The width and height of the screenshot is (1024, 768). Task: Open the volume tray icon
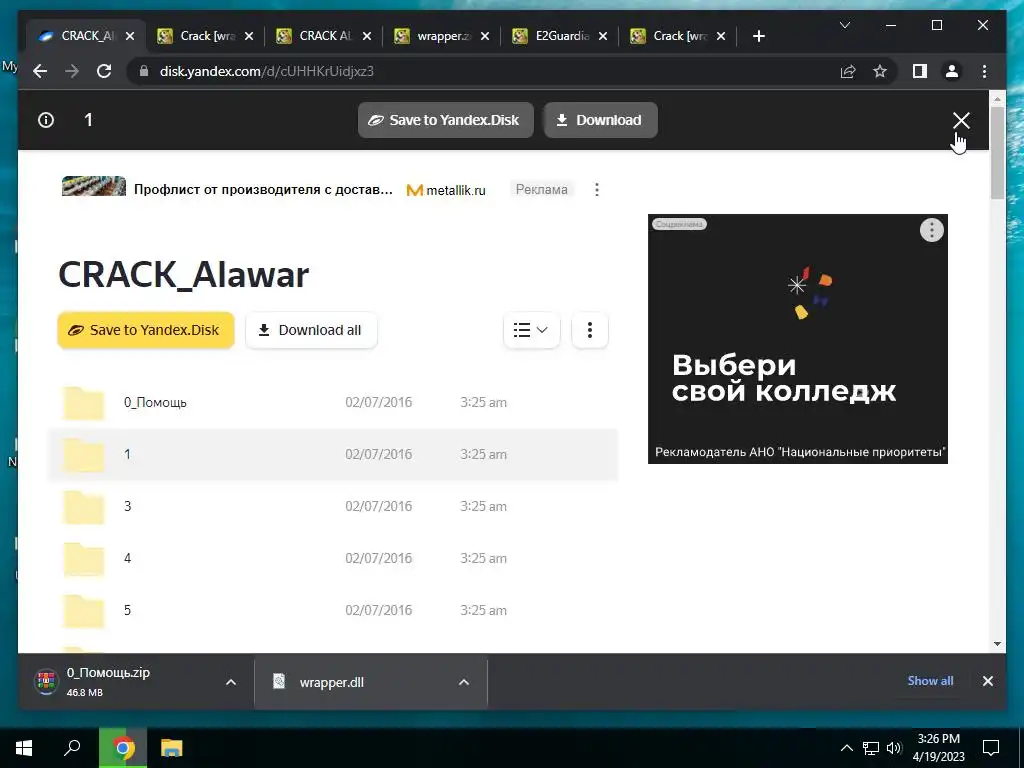[894, 748]
